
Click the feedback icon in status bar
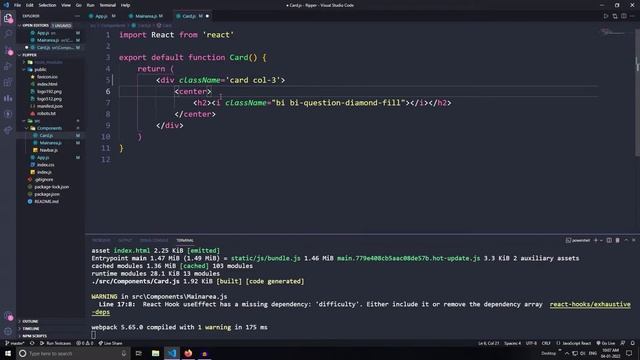click(623, 343)
